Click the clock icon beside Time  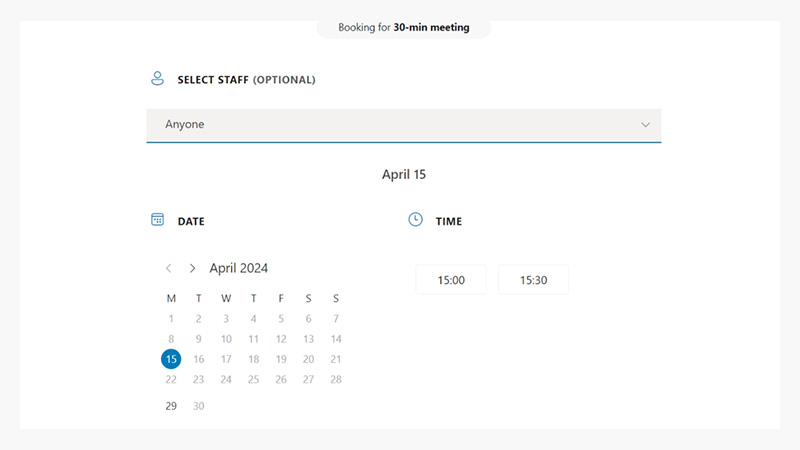pyautogui.click(x=416, y=220)
